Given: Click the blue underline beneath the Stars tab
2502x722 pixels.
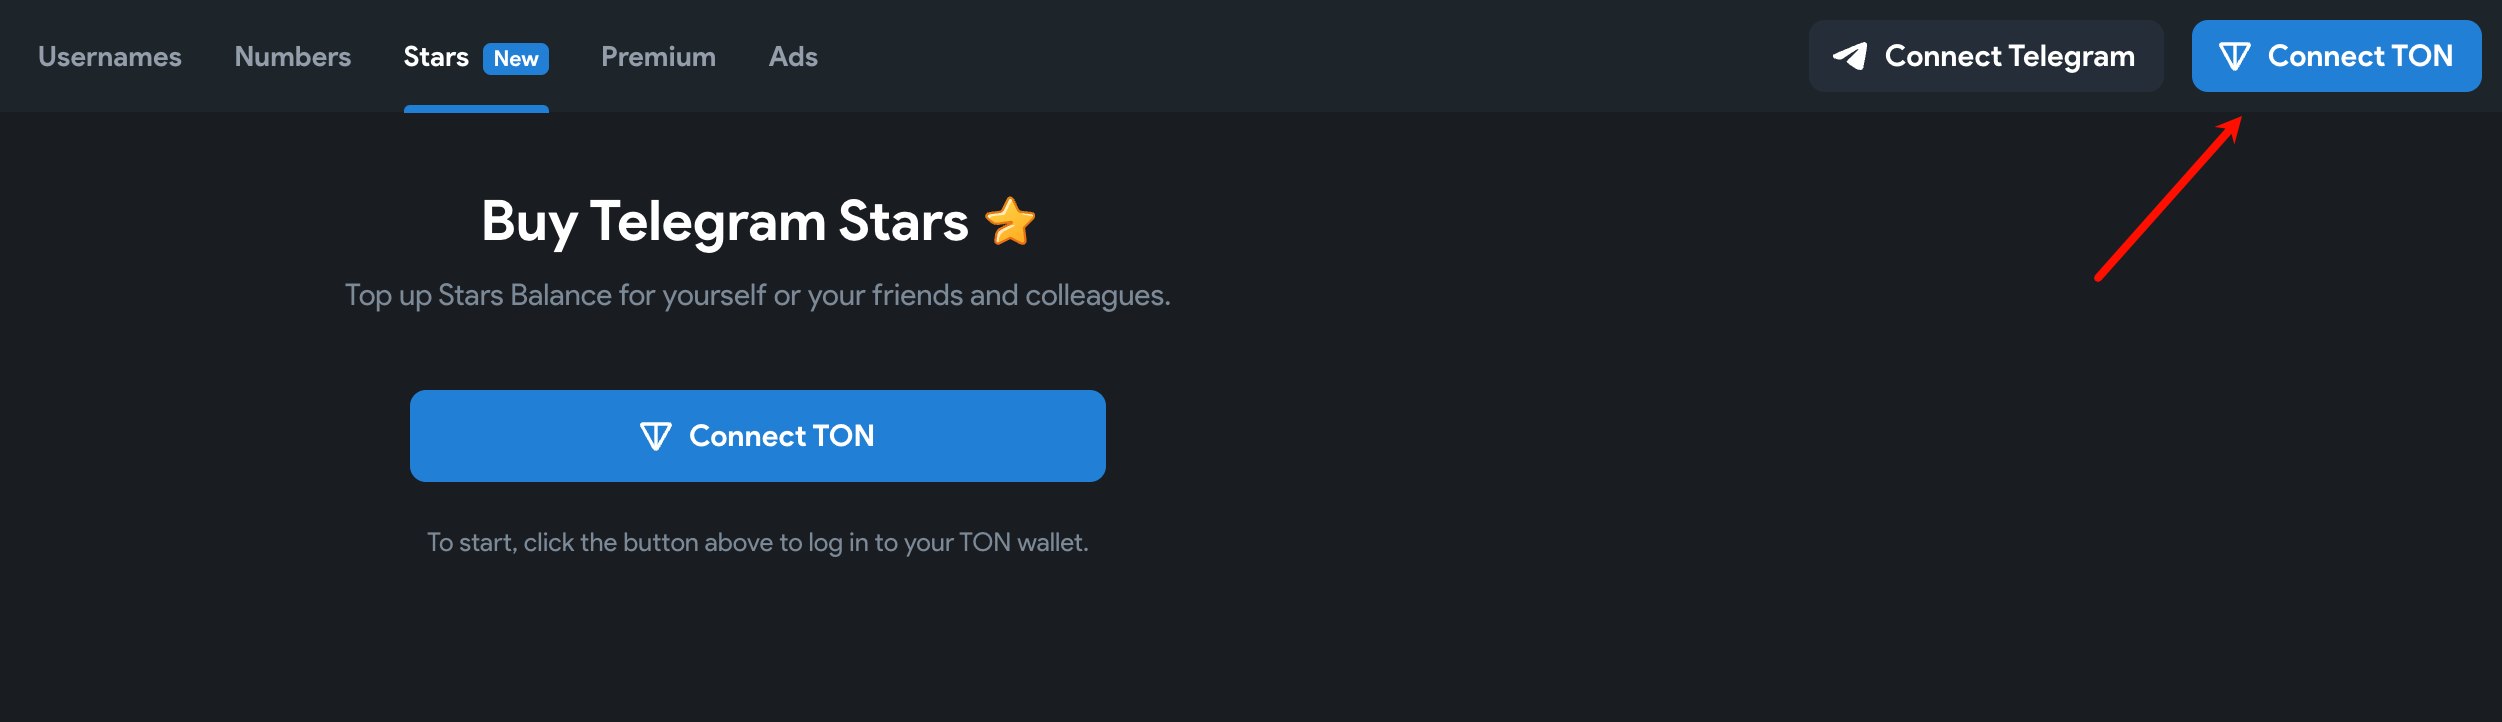Looking at the screenshot, I should pyautogui.click(x=476, y=108).
